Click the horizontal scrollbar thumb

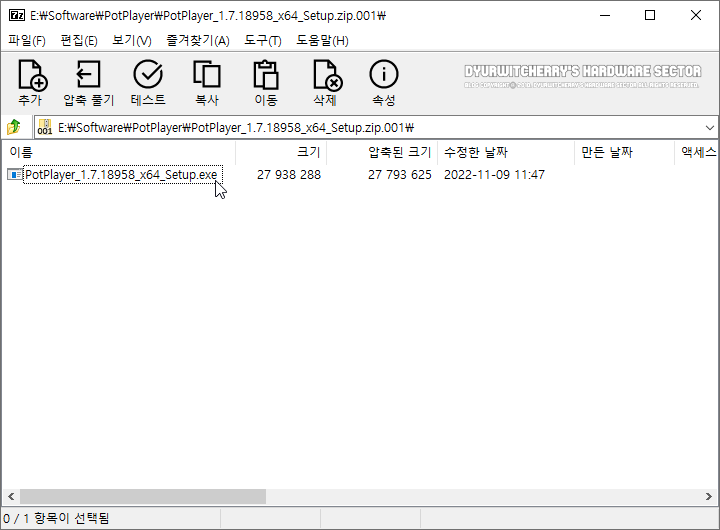coord(143,496)
